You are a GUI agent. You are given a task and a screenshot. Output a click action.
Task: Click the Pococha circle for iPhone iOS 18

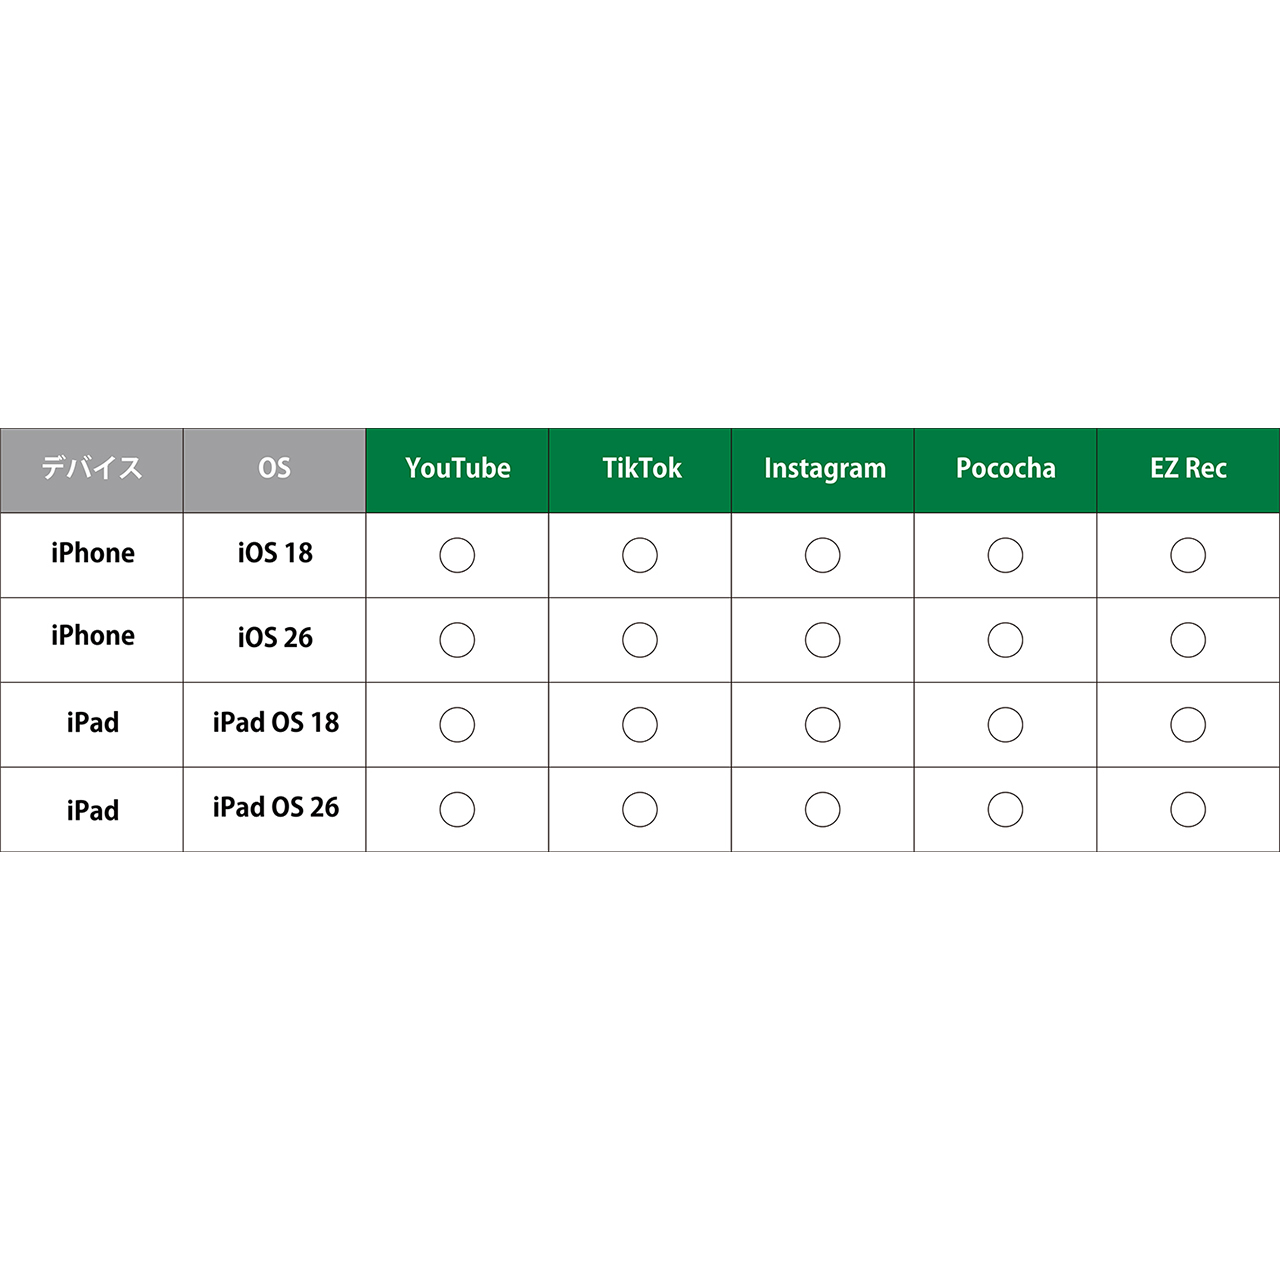pyautogui.click(x=1005, y=555)
